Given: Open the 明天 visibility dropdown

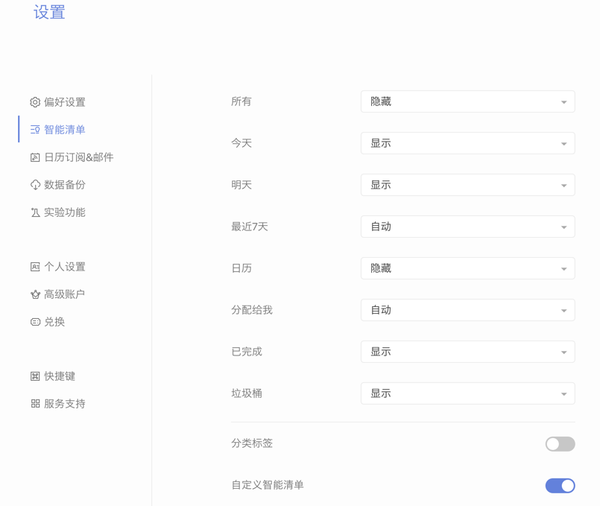Looking at the screenshot, I should 468,185.
